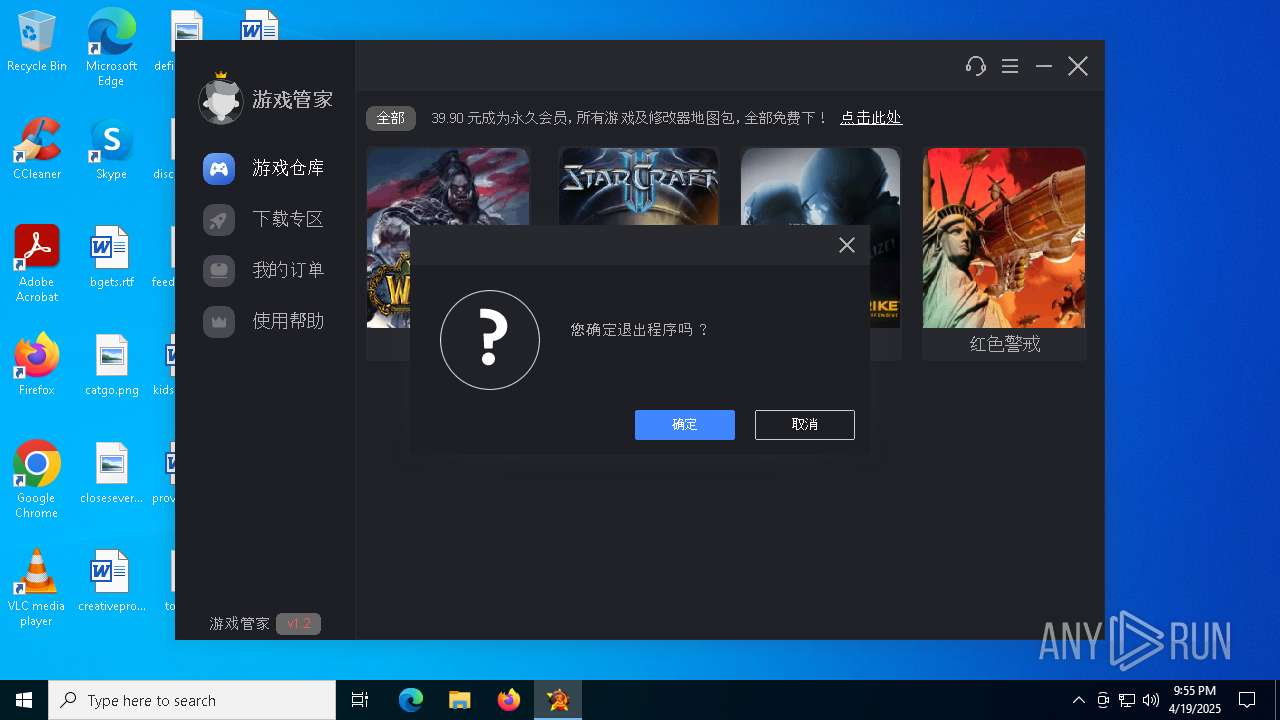This screenshot has height=720, width=1280.
Task: Click the 点击此处 membership link
Action: coord(871,118)
